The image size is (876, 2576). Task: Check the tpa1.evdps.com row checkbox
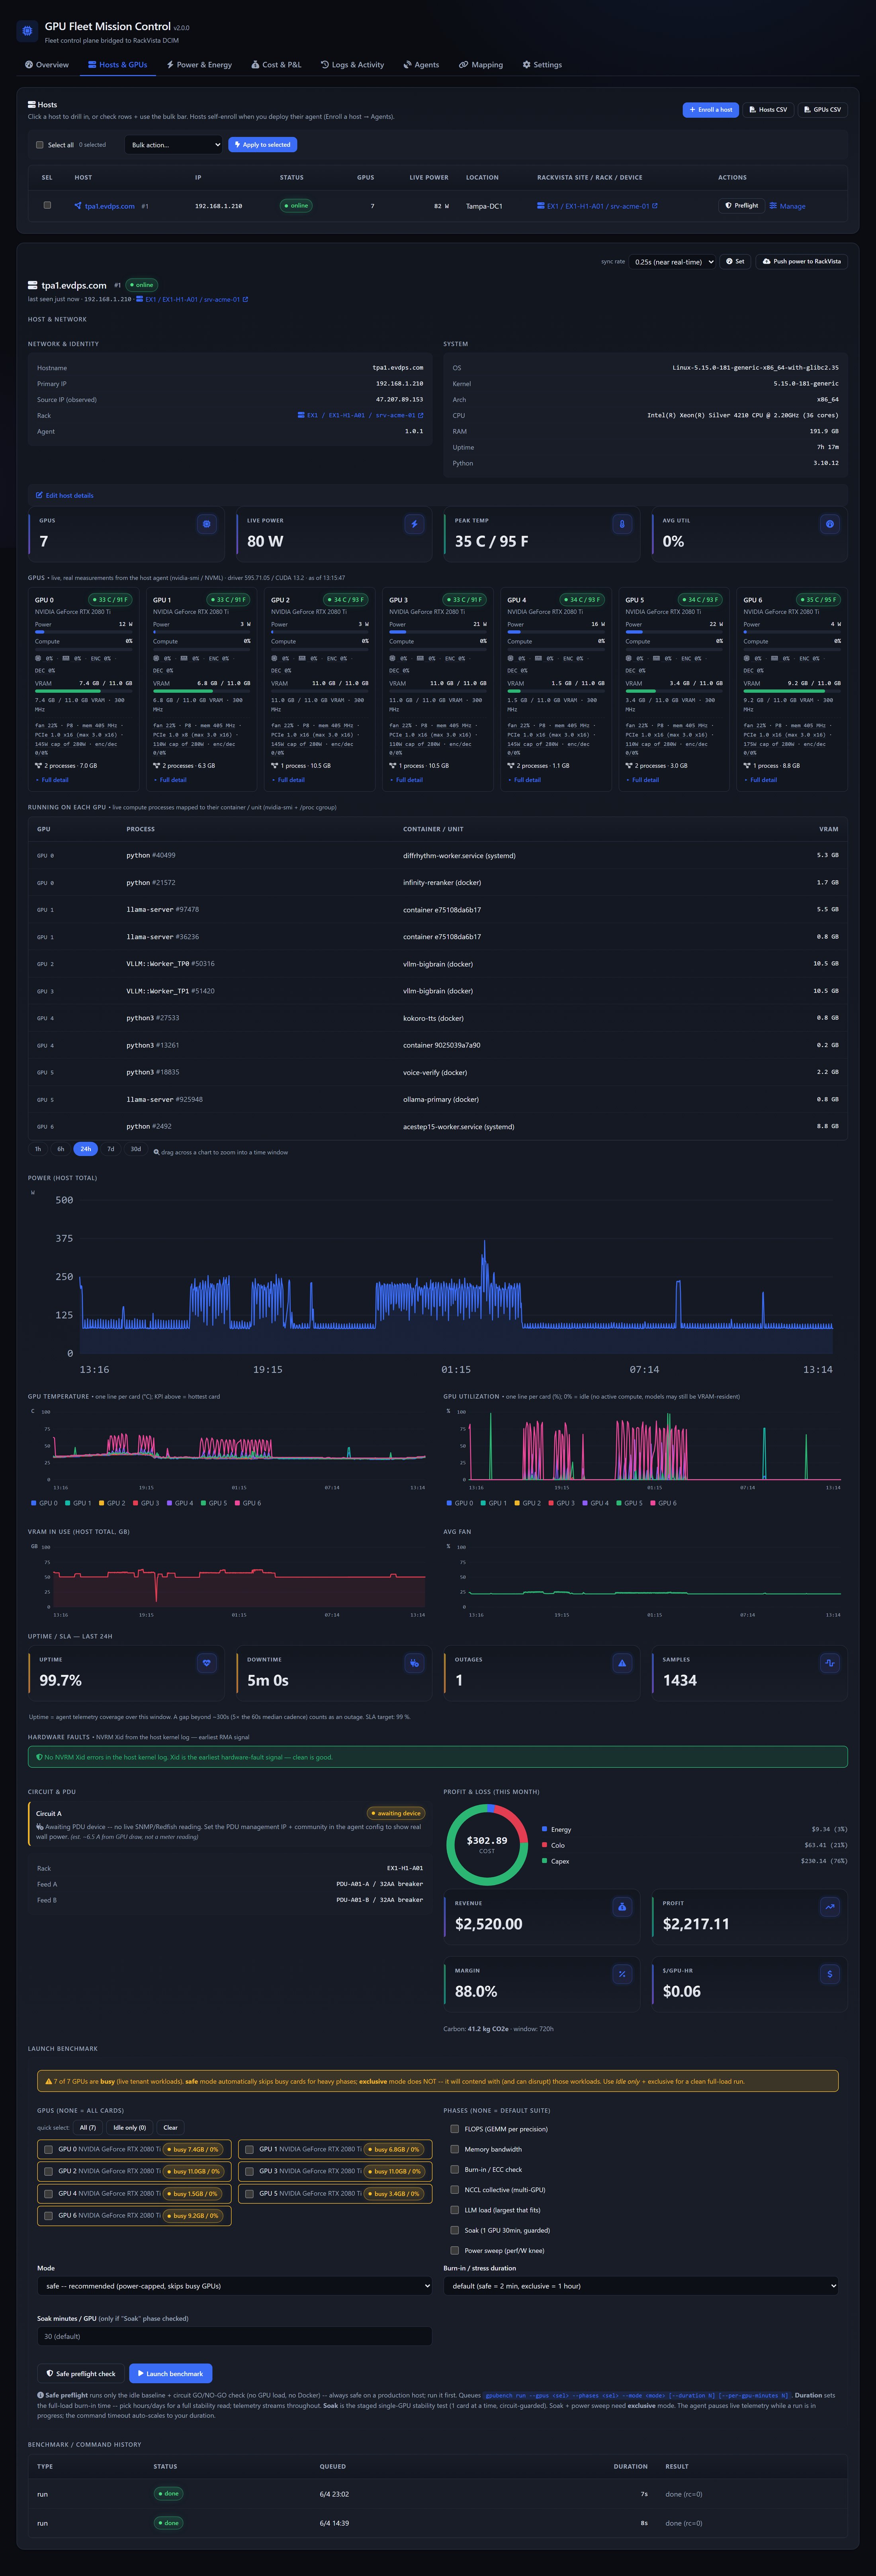click(x=47, y=205)
